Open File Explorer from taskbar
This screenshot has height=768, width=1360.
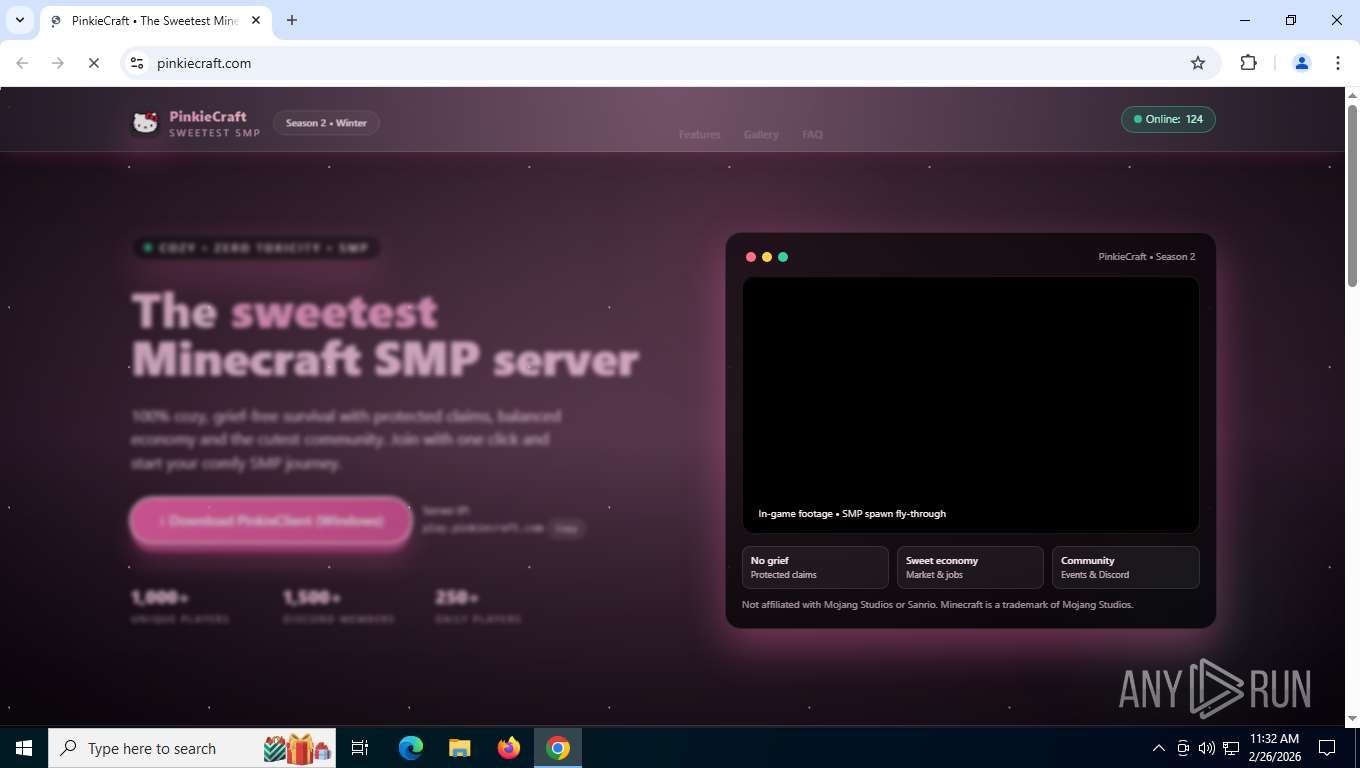tap(459, 748)
